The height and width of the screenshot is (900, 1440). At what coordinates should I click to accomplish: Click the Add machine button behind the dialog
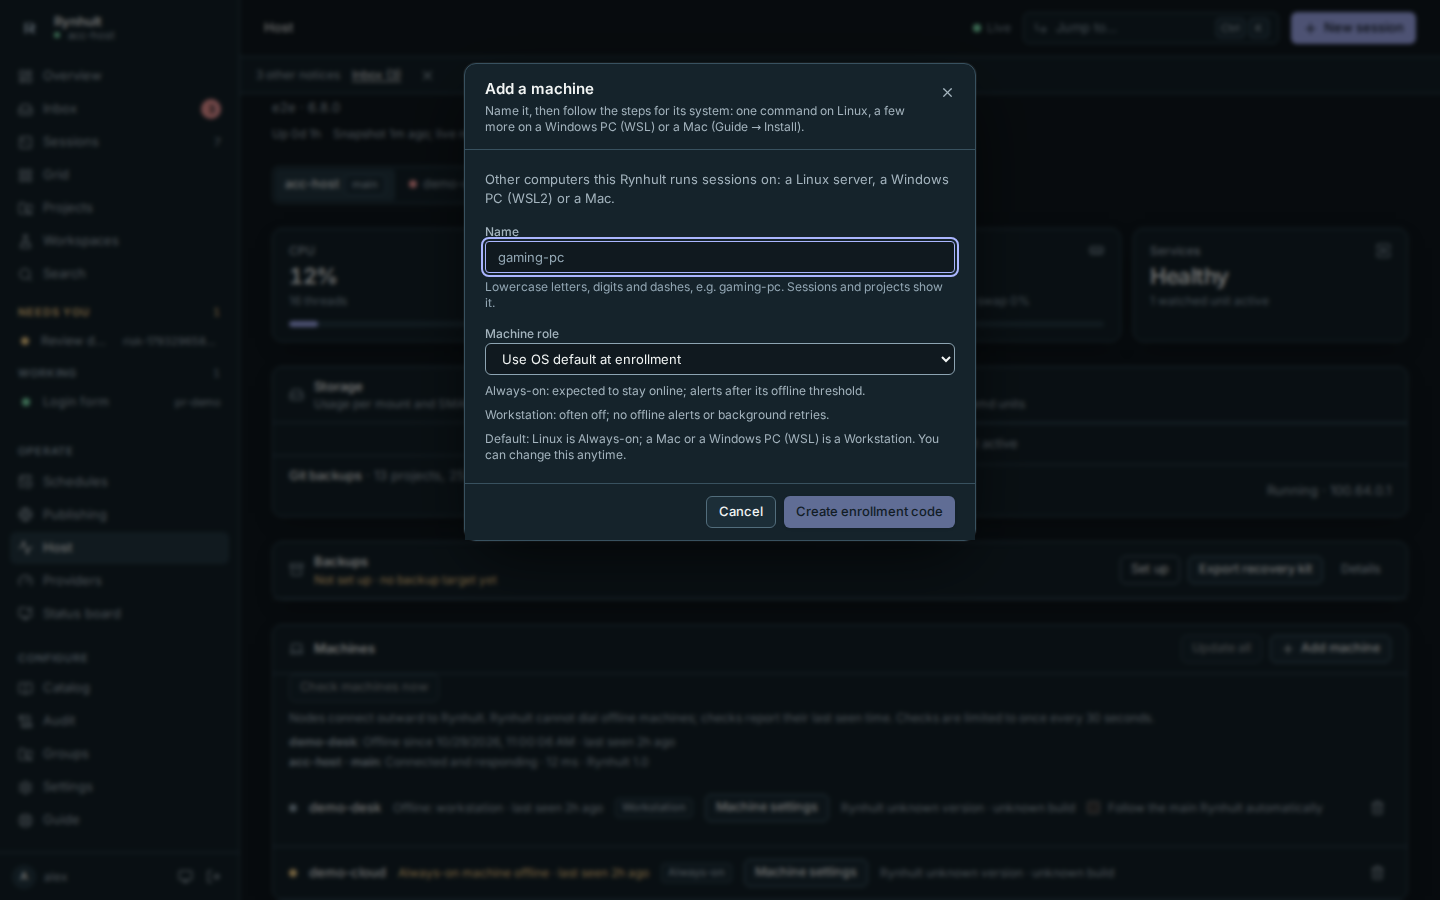pos(1330,649)
